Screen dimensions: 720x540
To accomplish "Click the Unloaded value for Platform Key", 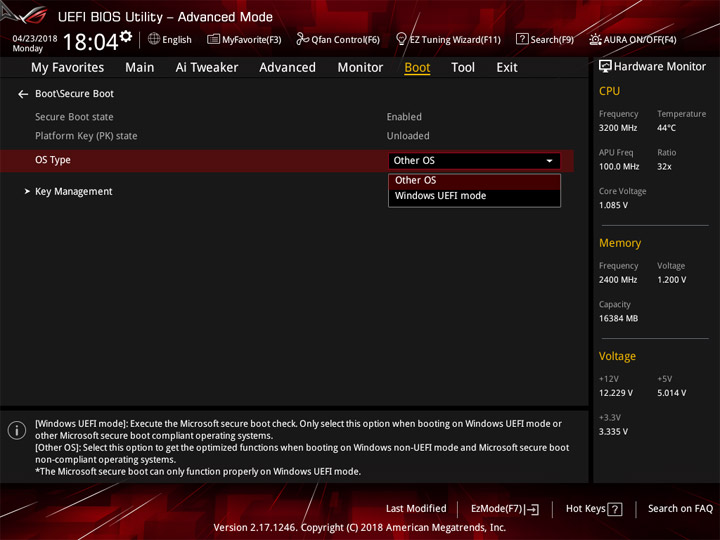I will [408, 136].
